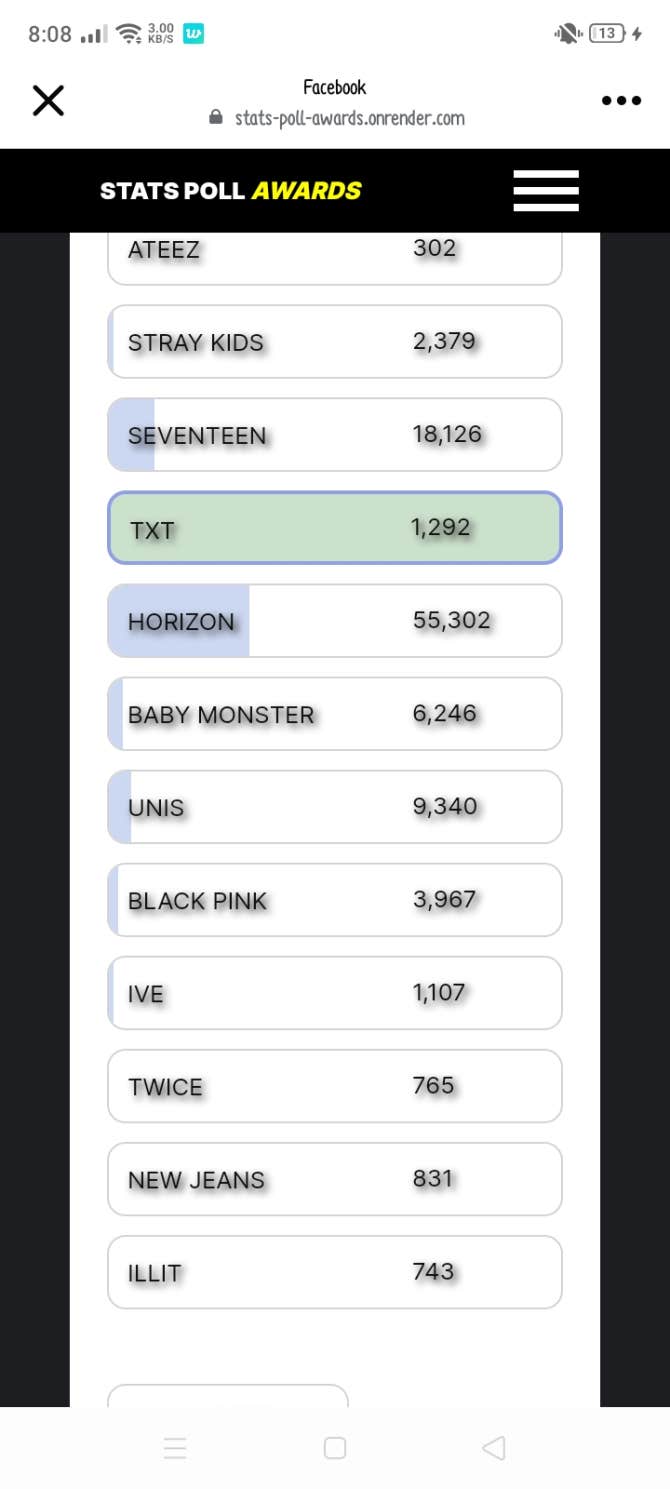Choose UNIS in the poll list
670x1489 pixels.
(335, 807)
